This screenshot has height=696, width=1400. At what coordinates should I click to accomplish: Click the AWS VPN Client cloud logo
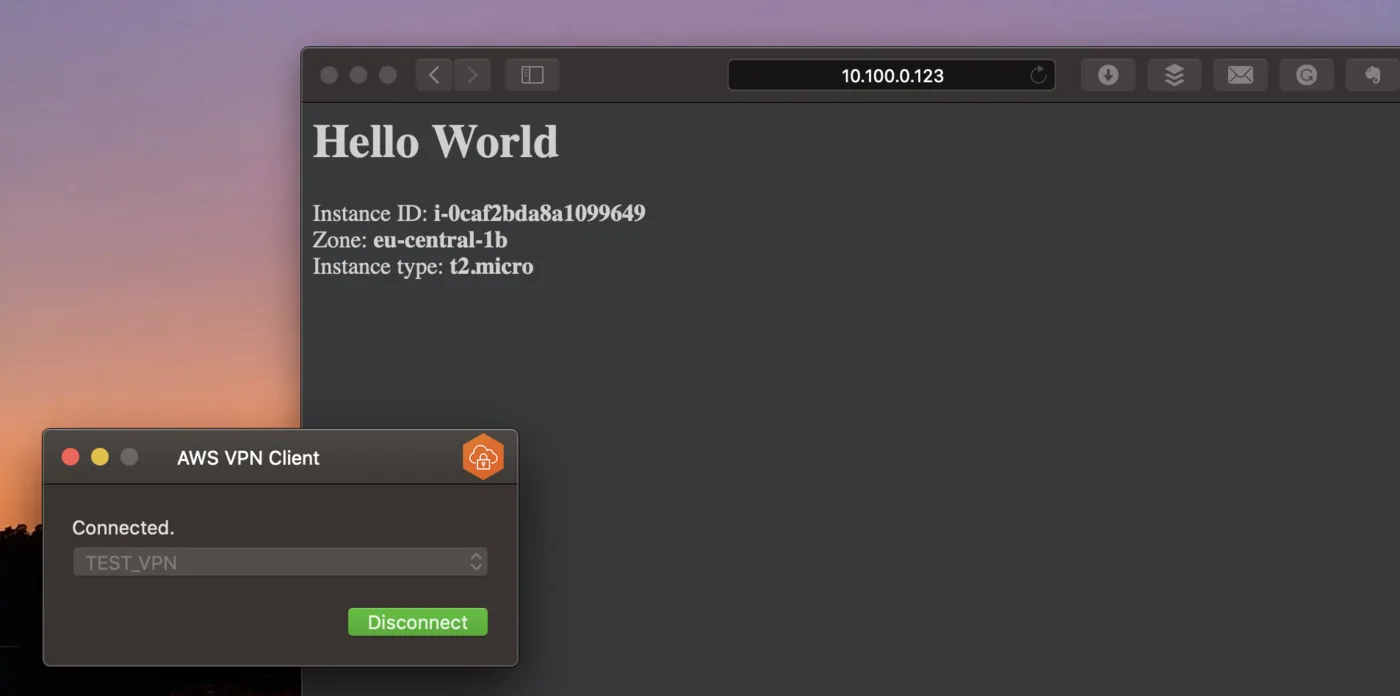click(483, 457)
